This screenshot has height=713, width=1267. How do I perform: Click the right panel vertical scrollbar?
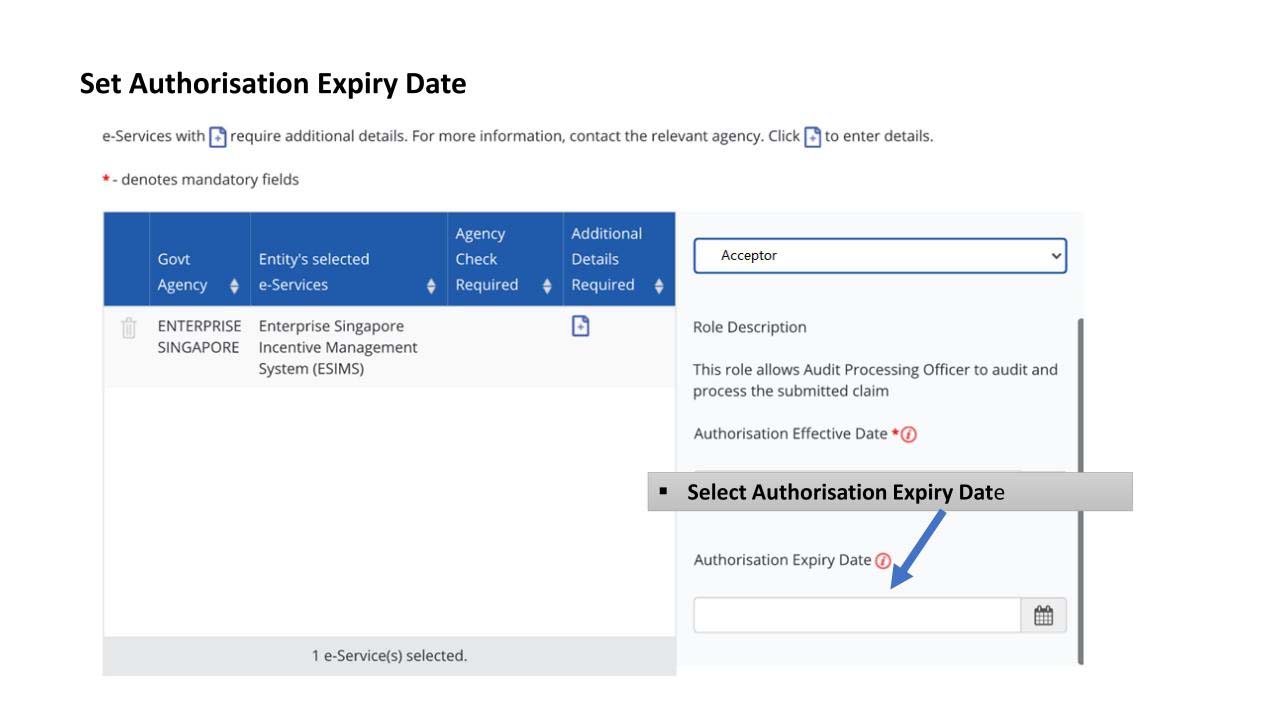point(1079,490)
